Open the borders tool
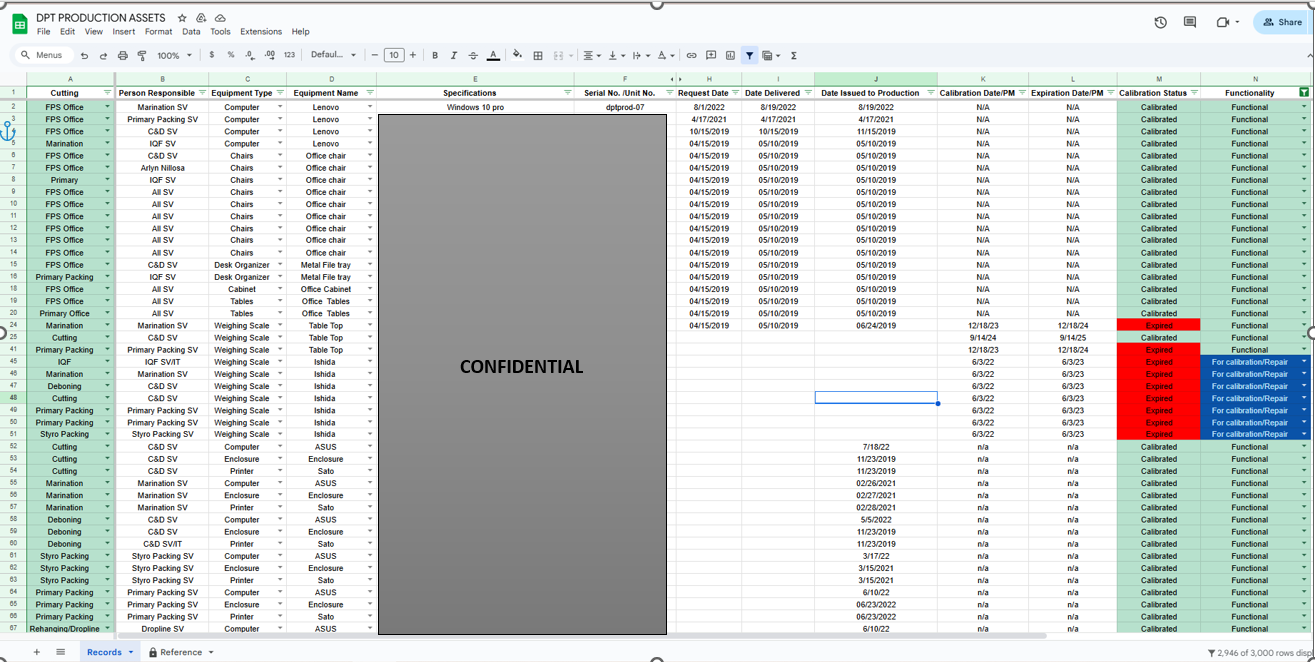The image size is (1315, 662). click(538, 56)
